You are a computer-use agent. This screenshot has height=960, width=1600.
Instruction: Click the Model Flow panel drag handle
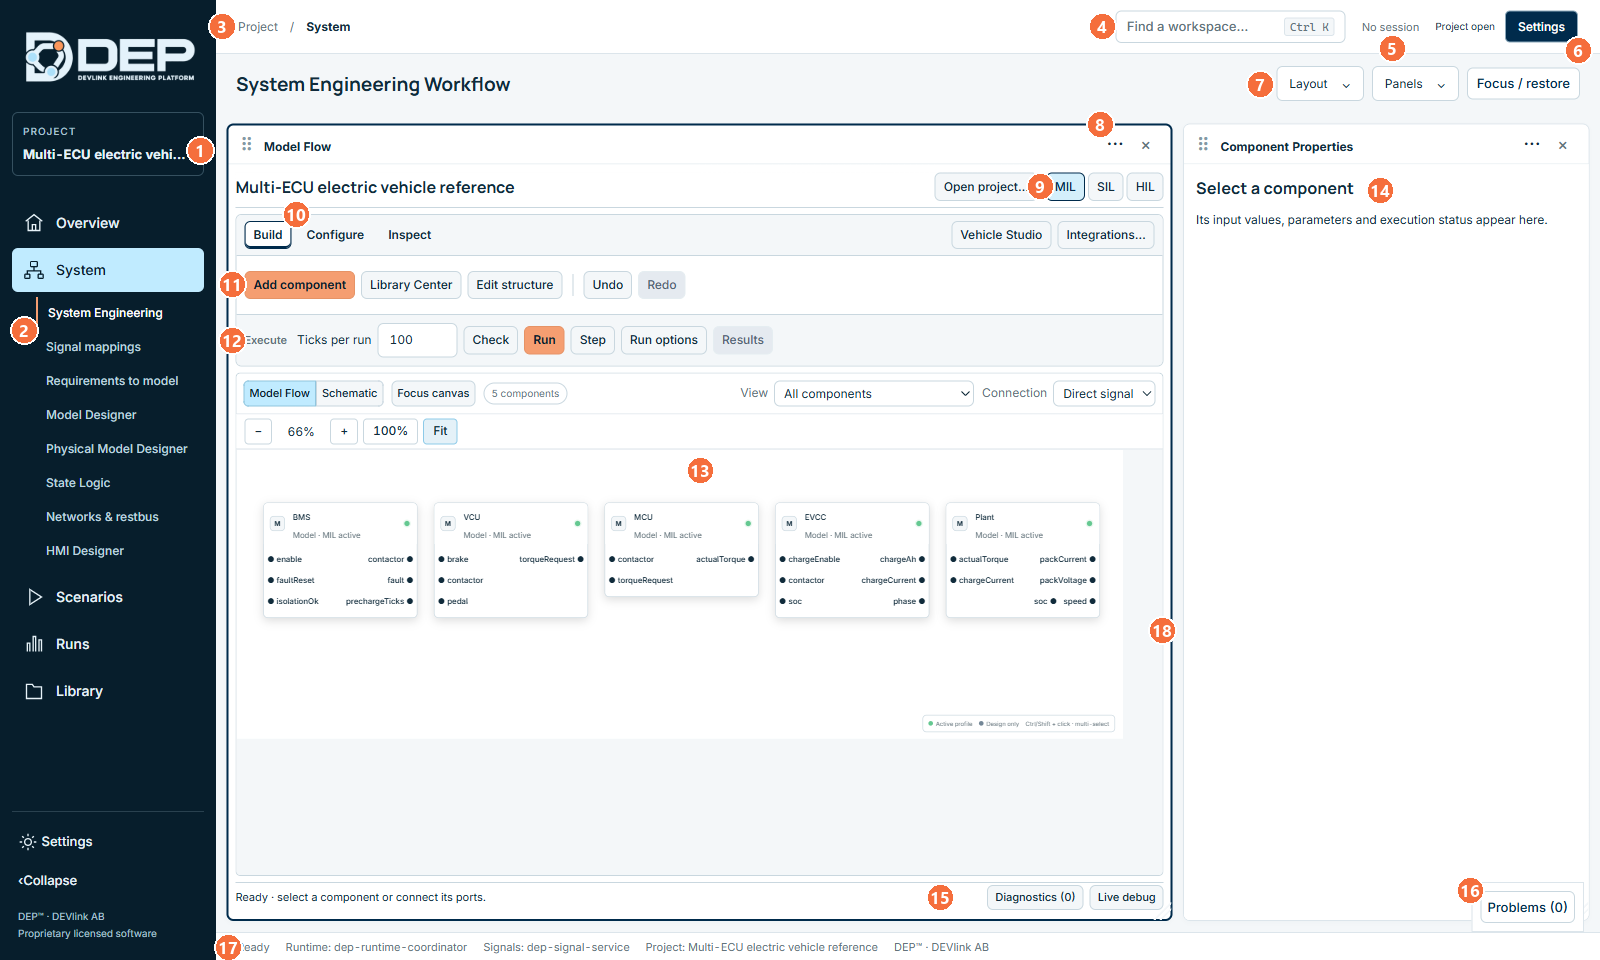(247, 145)
